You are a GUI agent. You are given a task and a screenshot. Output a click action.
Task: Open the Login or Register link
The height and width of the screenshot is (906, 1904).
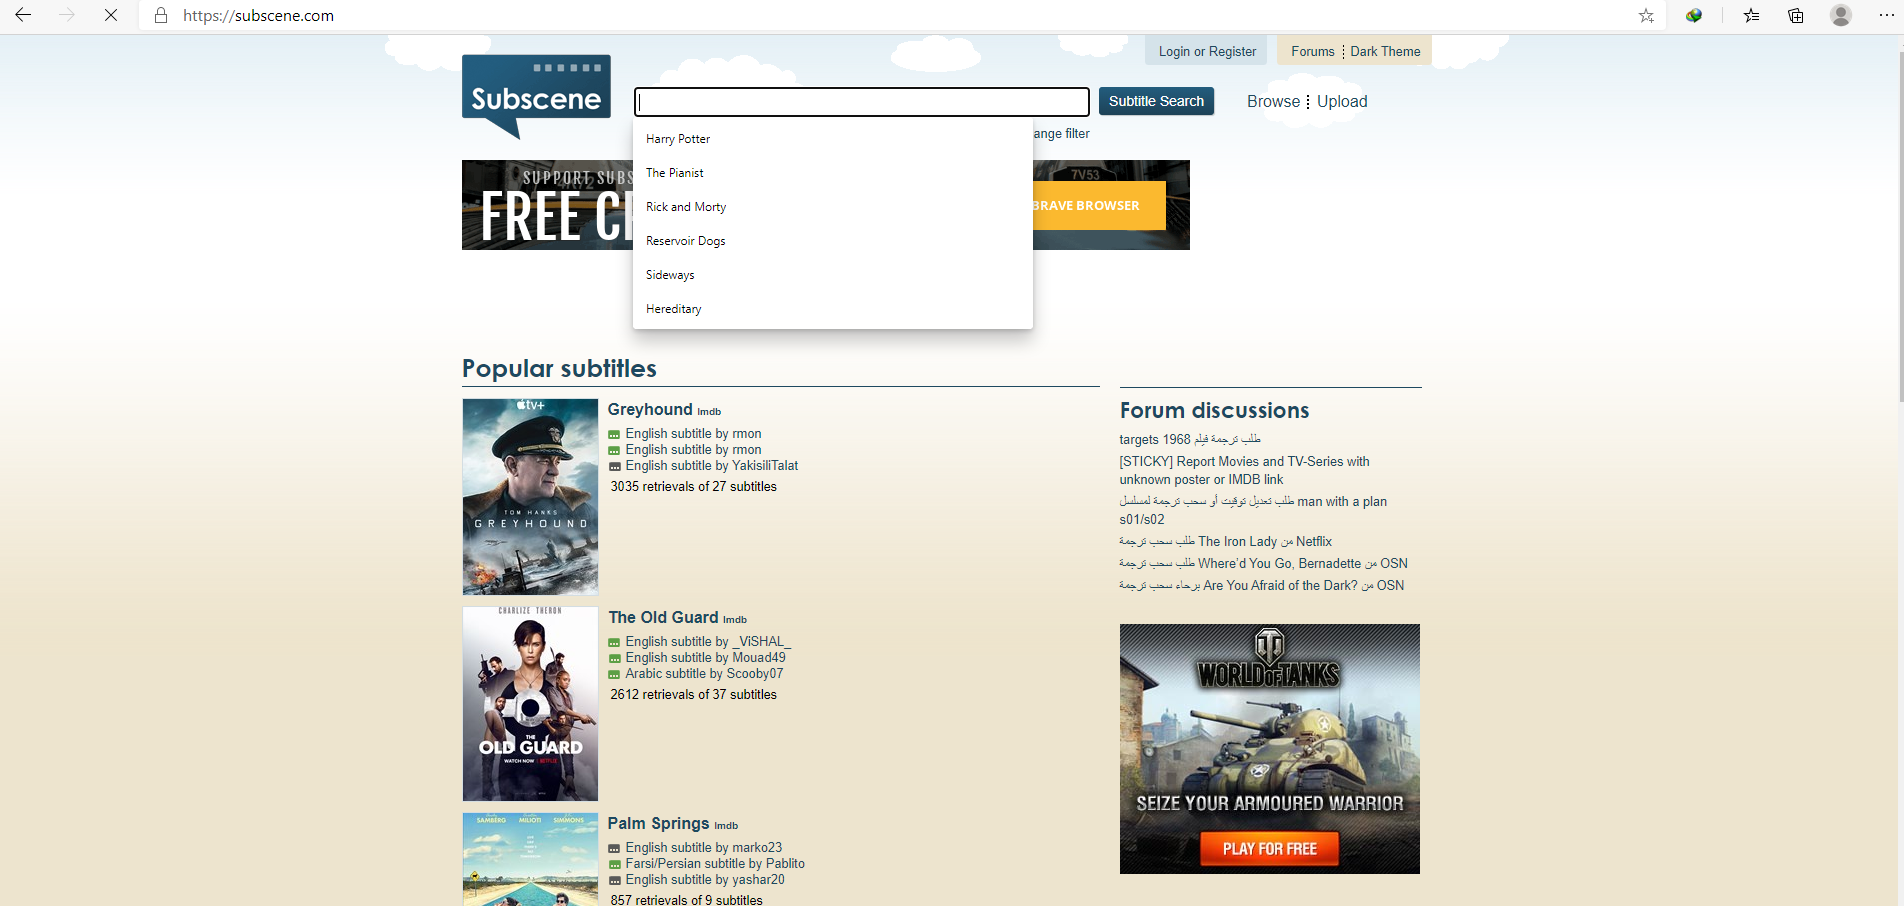click(x=1207, y=52)
